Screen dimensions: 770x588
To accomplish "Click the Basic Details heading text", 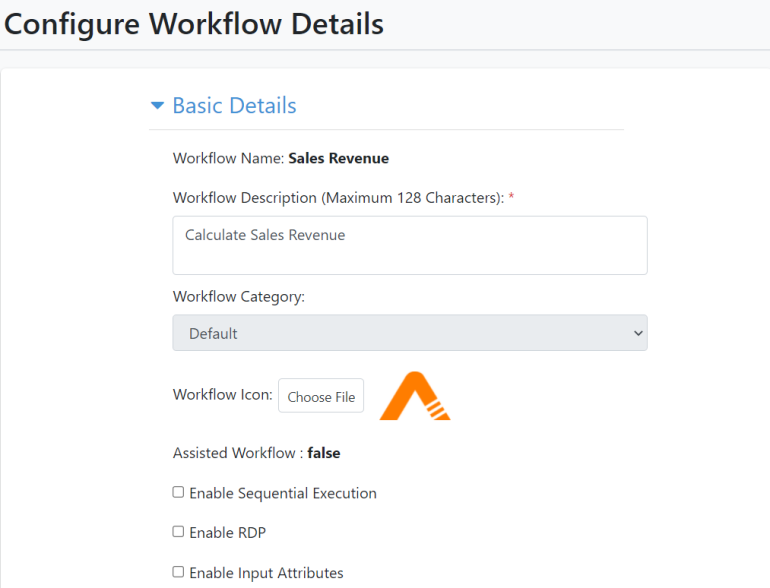I will click(234, 106).
